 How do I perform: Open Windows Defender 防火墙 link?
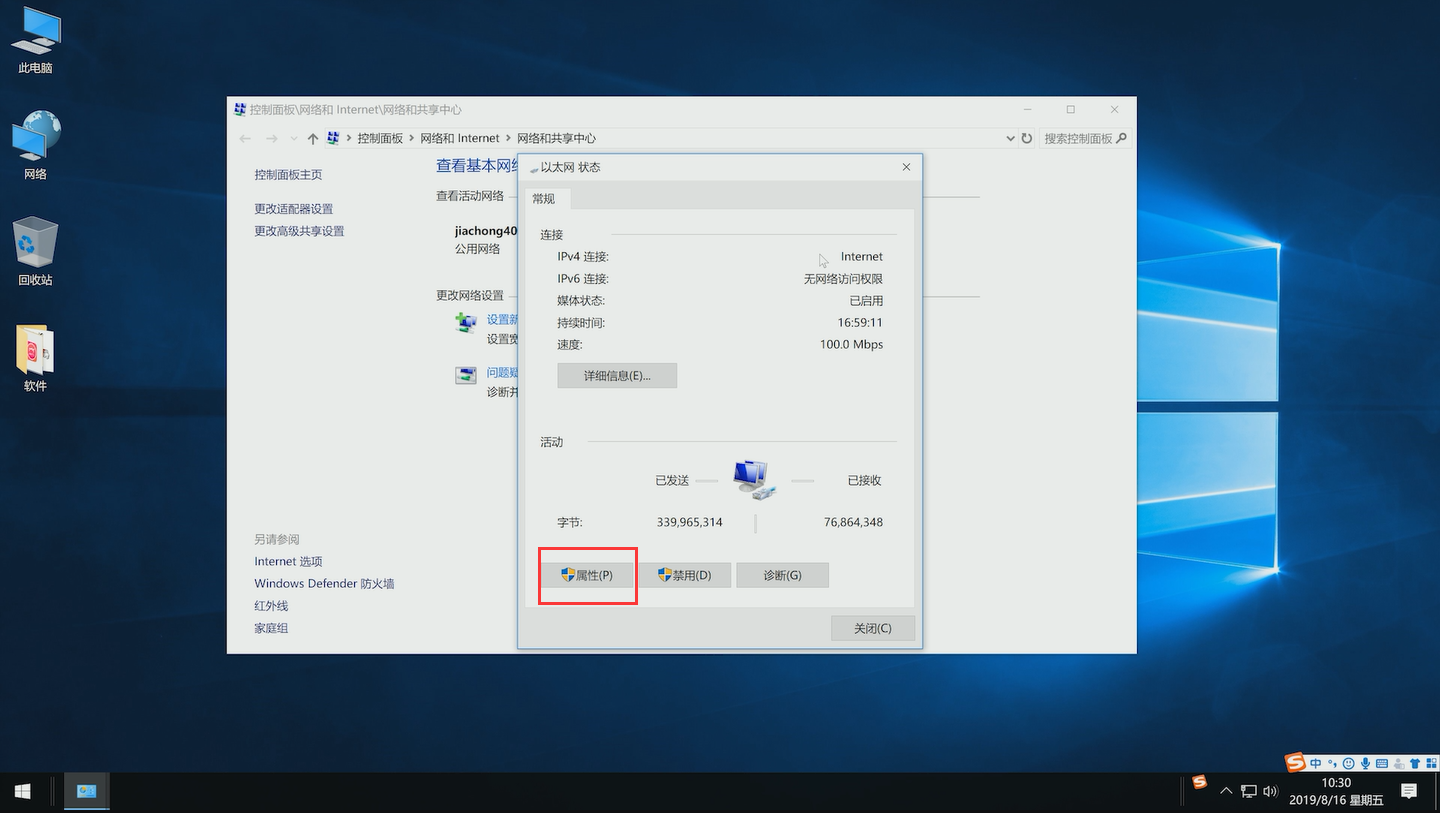point(324,583)
